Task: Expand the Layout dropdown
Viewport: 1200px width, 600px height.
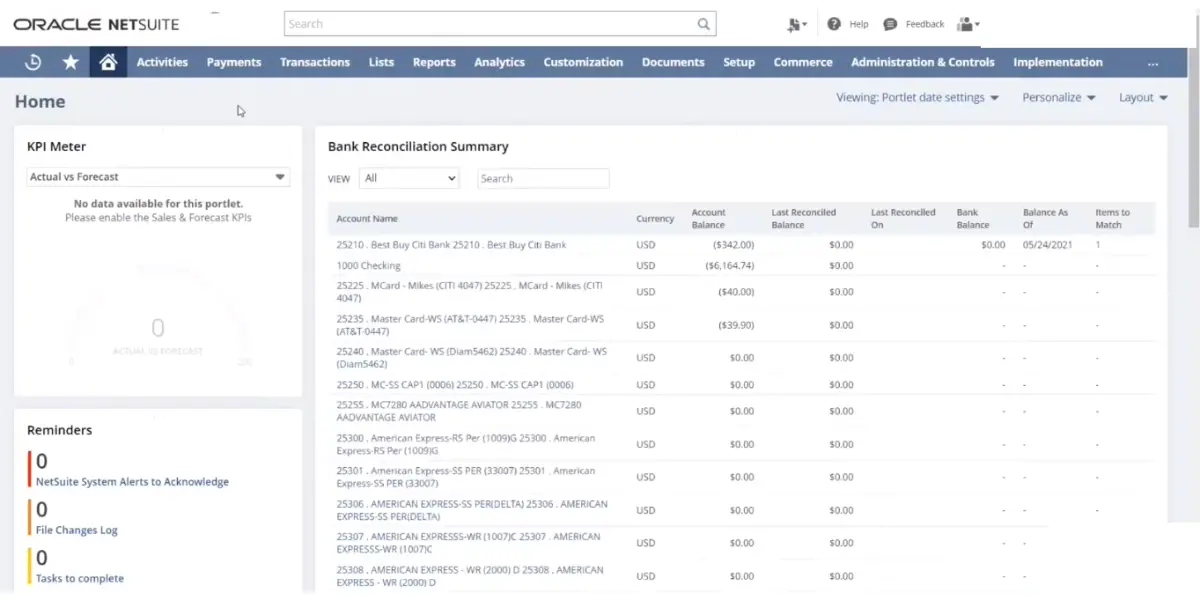Action: pyautogui.click(x=1143, y=98)
